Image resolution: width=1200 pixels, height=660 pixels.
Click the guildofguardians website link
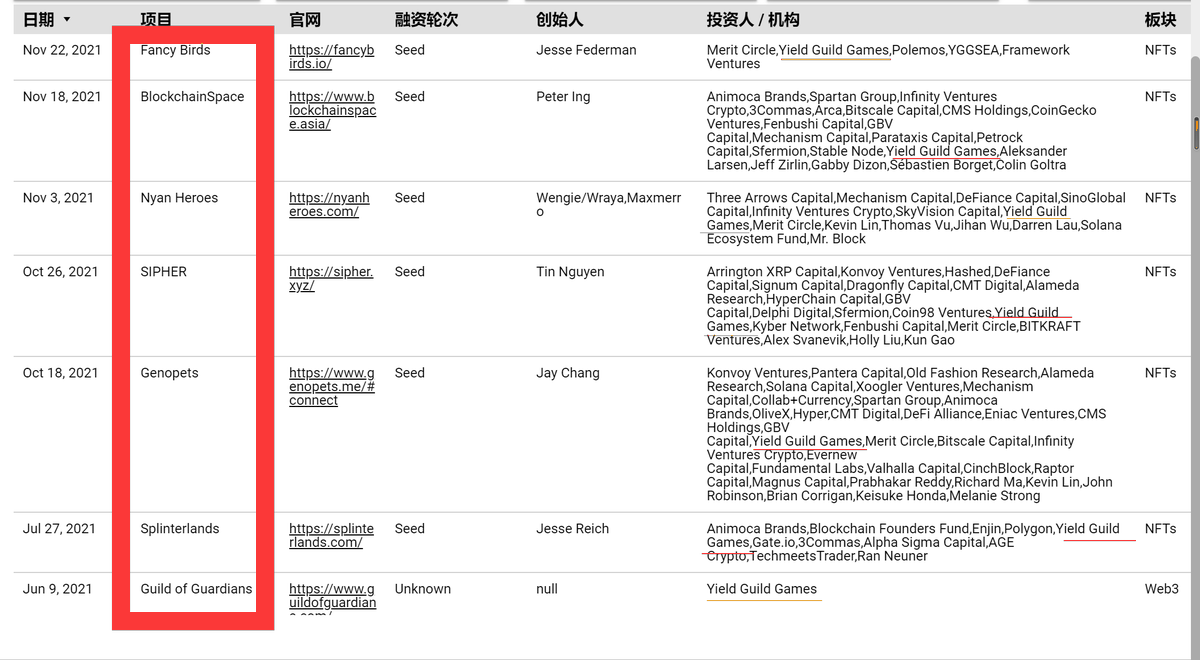tap(332, 596)
